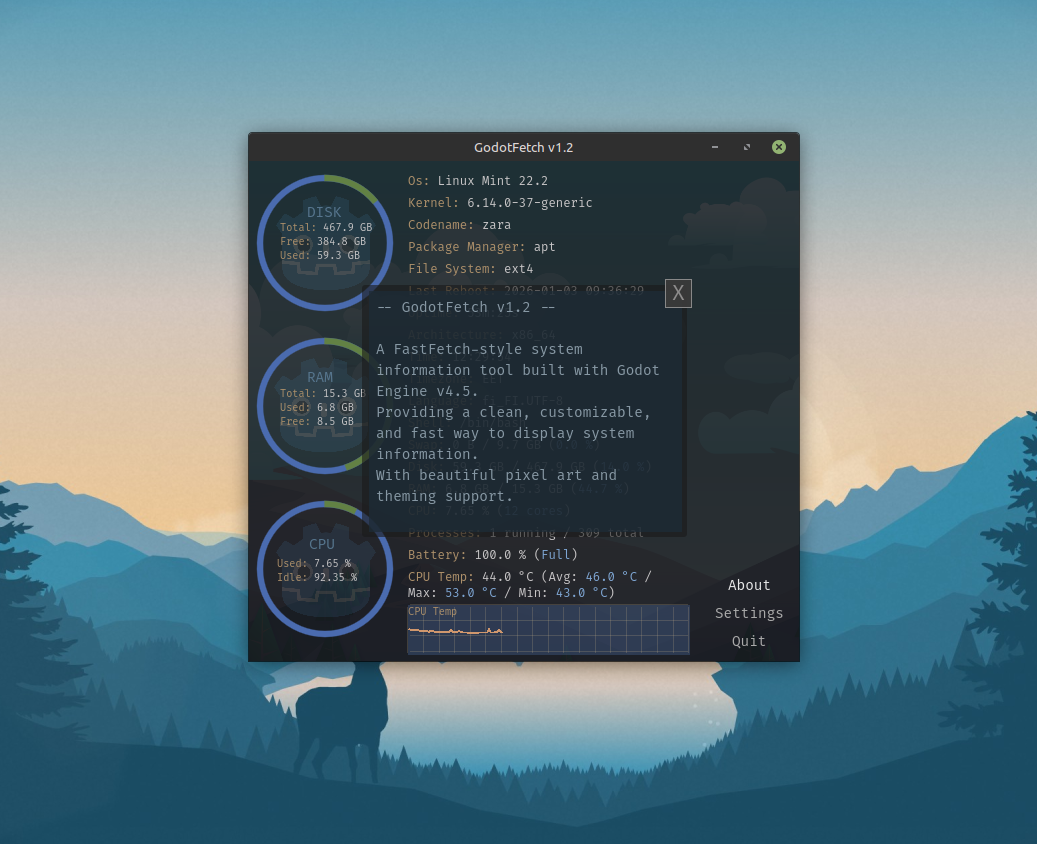Minimize the GodotFetch window
This screenshot has height=844, width=1037.
point(715,147)
